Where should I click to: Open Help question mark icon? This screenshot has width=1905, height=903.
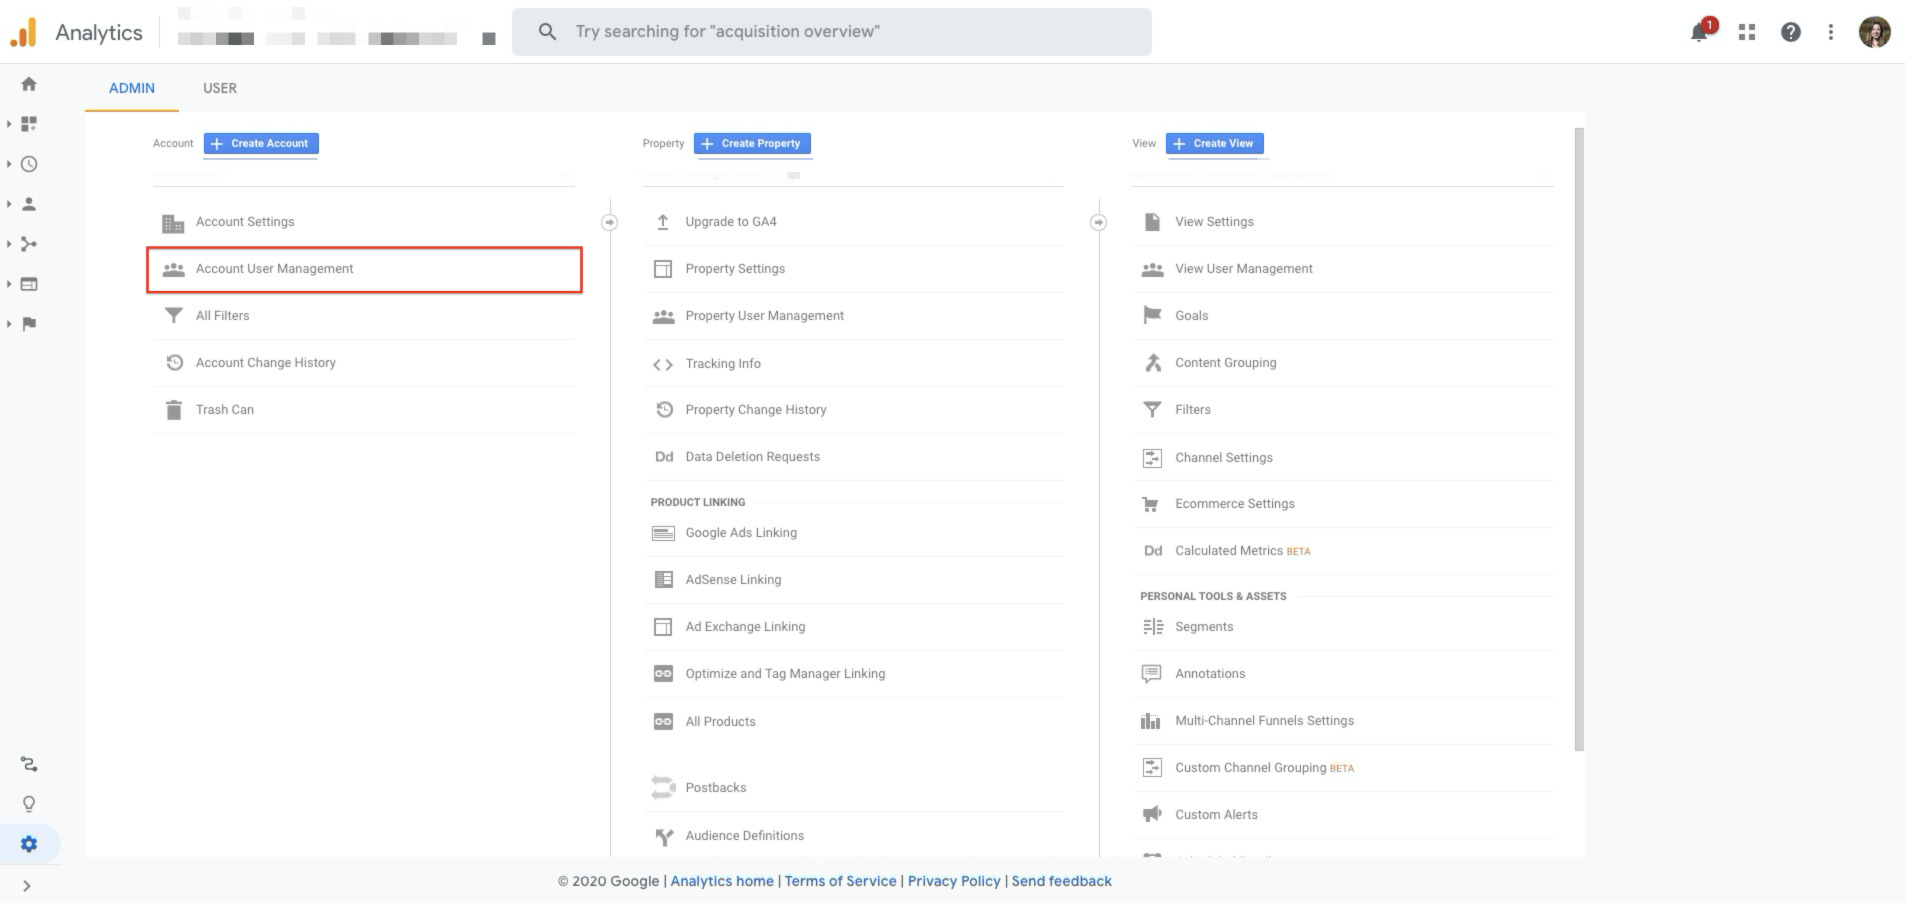[x=1791, y=32]
